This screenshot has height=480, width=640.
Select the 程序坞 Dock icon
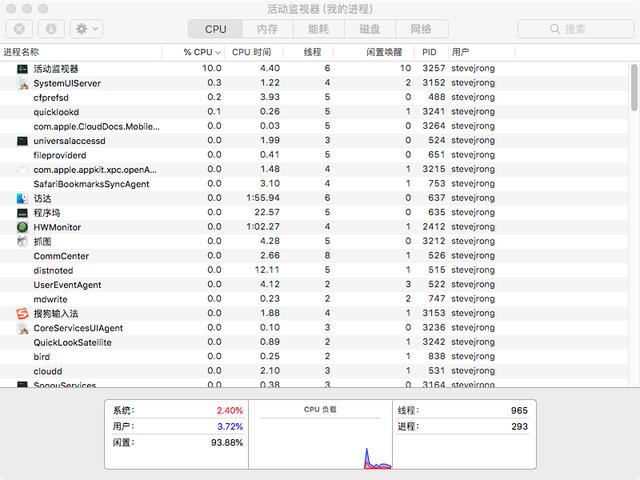22,213
